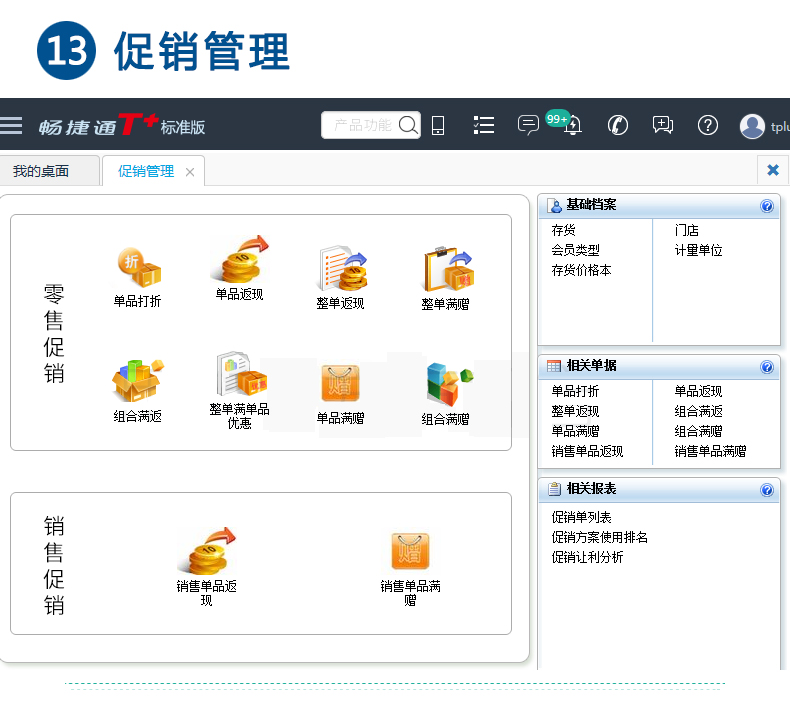Open 存货价格本 link in 基础档案
790x703 pixels.
coord(581,270)
